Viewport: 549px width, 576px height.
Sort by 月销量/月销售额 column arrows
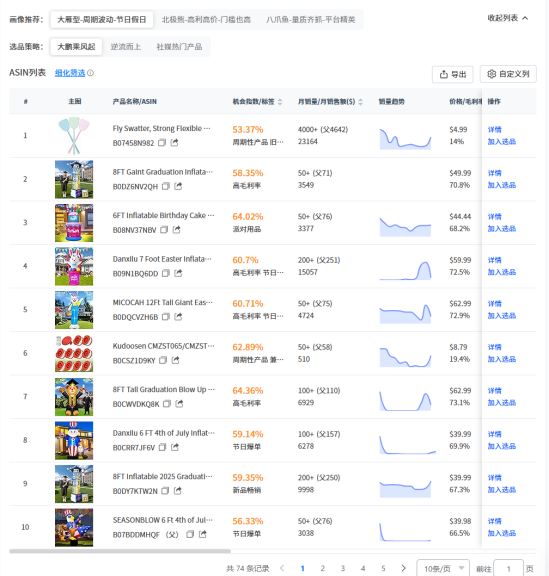(360, 102)
